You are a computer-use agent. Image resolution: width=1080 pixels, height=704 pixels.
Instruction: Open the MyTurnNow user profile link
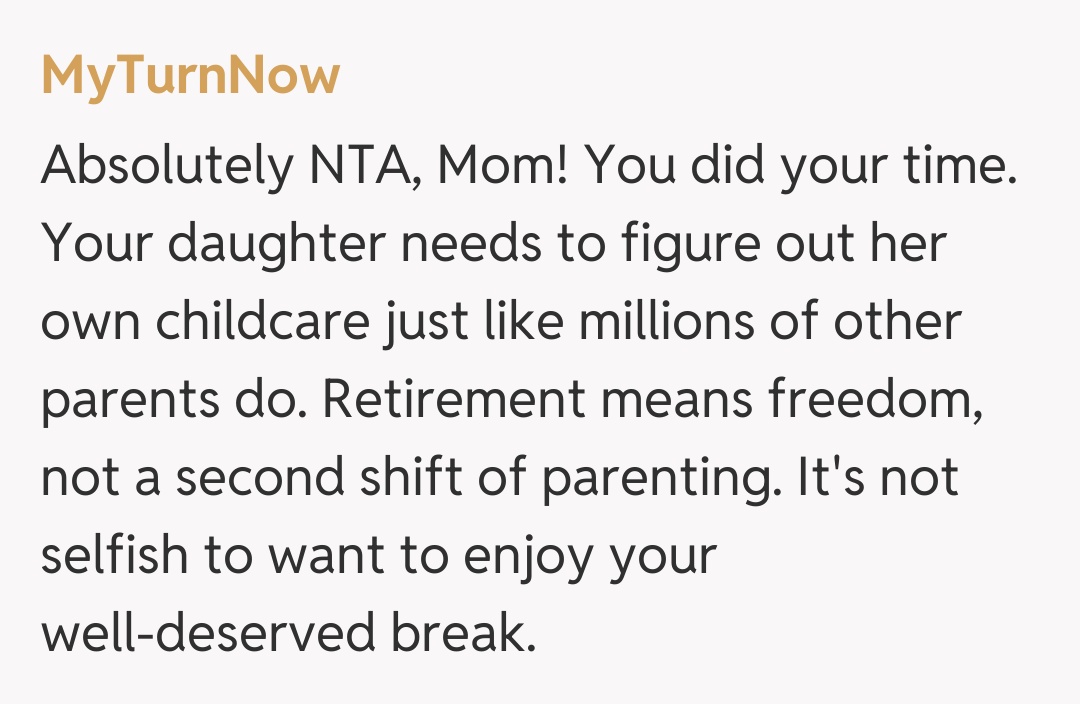pos(190,76)
